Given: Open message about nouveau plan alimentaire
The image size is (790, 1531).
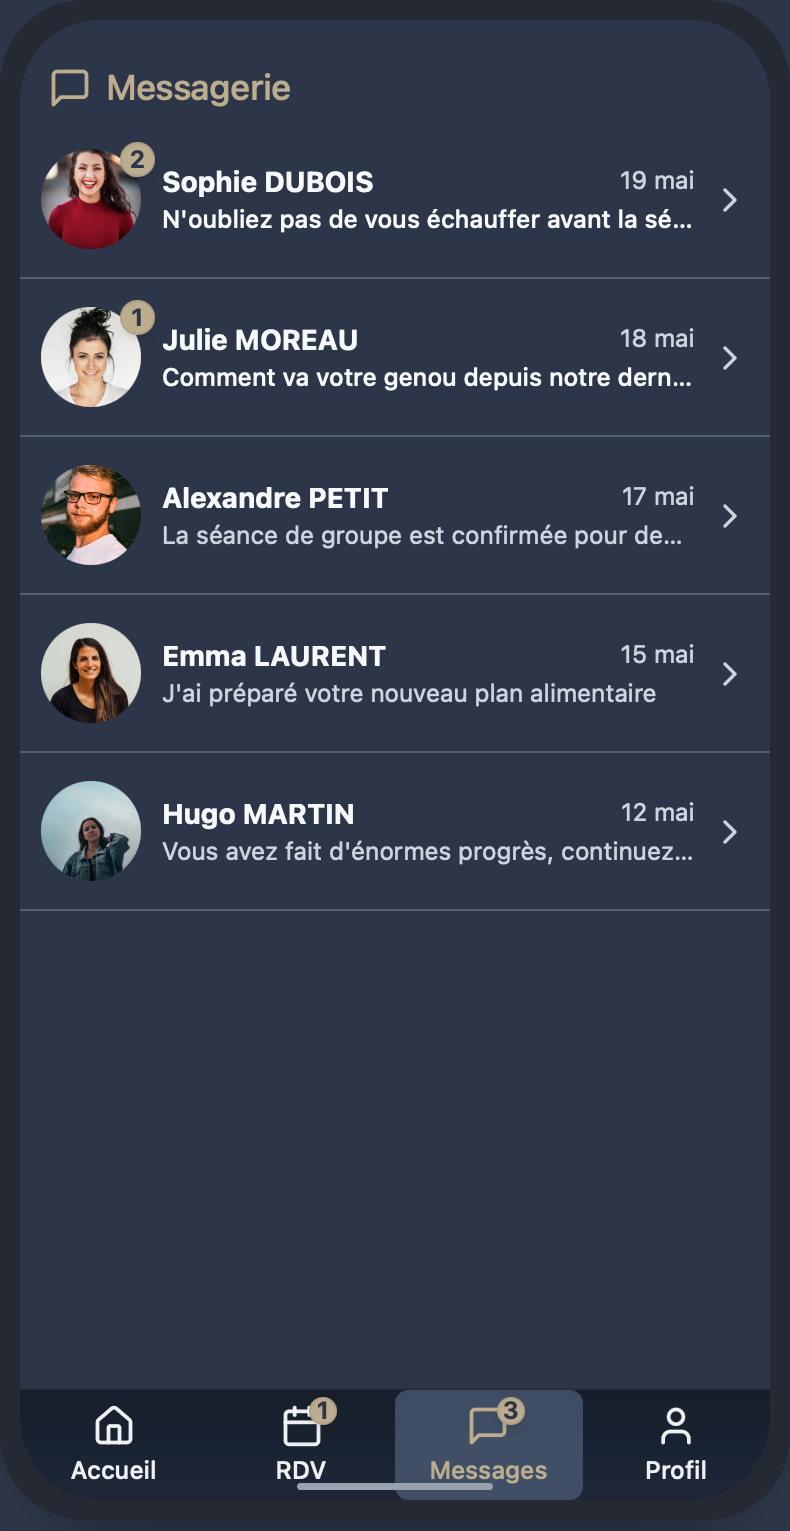Looking at the screenshot, I should (409, 693).
